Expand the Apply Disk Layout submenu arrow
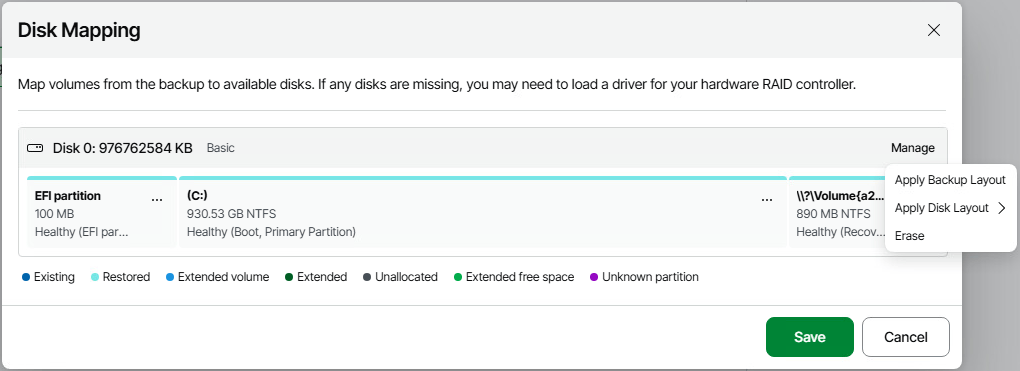This screenshot has width=1020, height=371. [1001, 208]
